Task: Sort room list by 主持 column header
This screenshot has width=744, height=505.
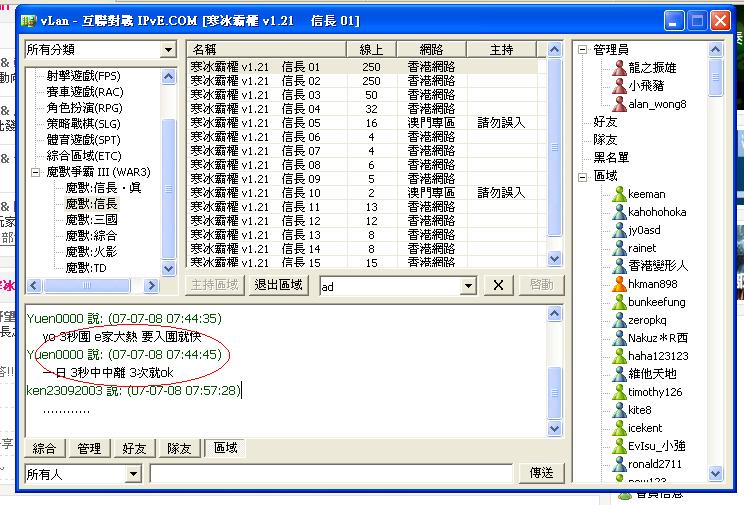Action: point(502,49)
